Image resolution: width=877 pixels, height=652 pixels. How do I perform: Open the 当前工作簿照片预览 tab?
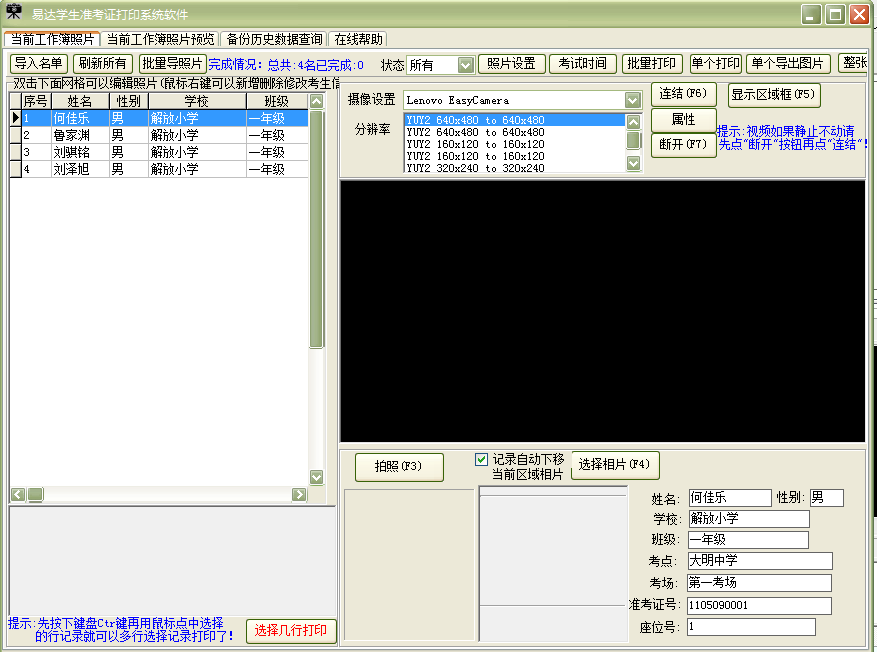click(161, 39)
